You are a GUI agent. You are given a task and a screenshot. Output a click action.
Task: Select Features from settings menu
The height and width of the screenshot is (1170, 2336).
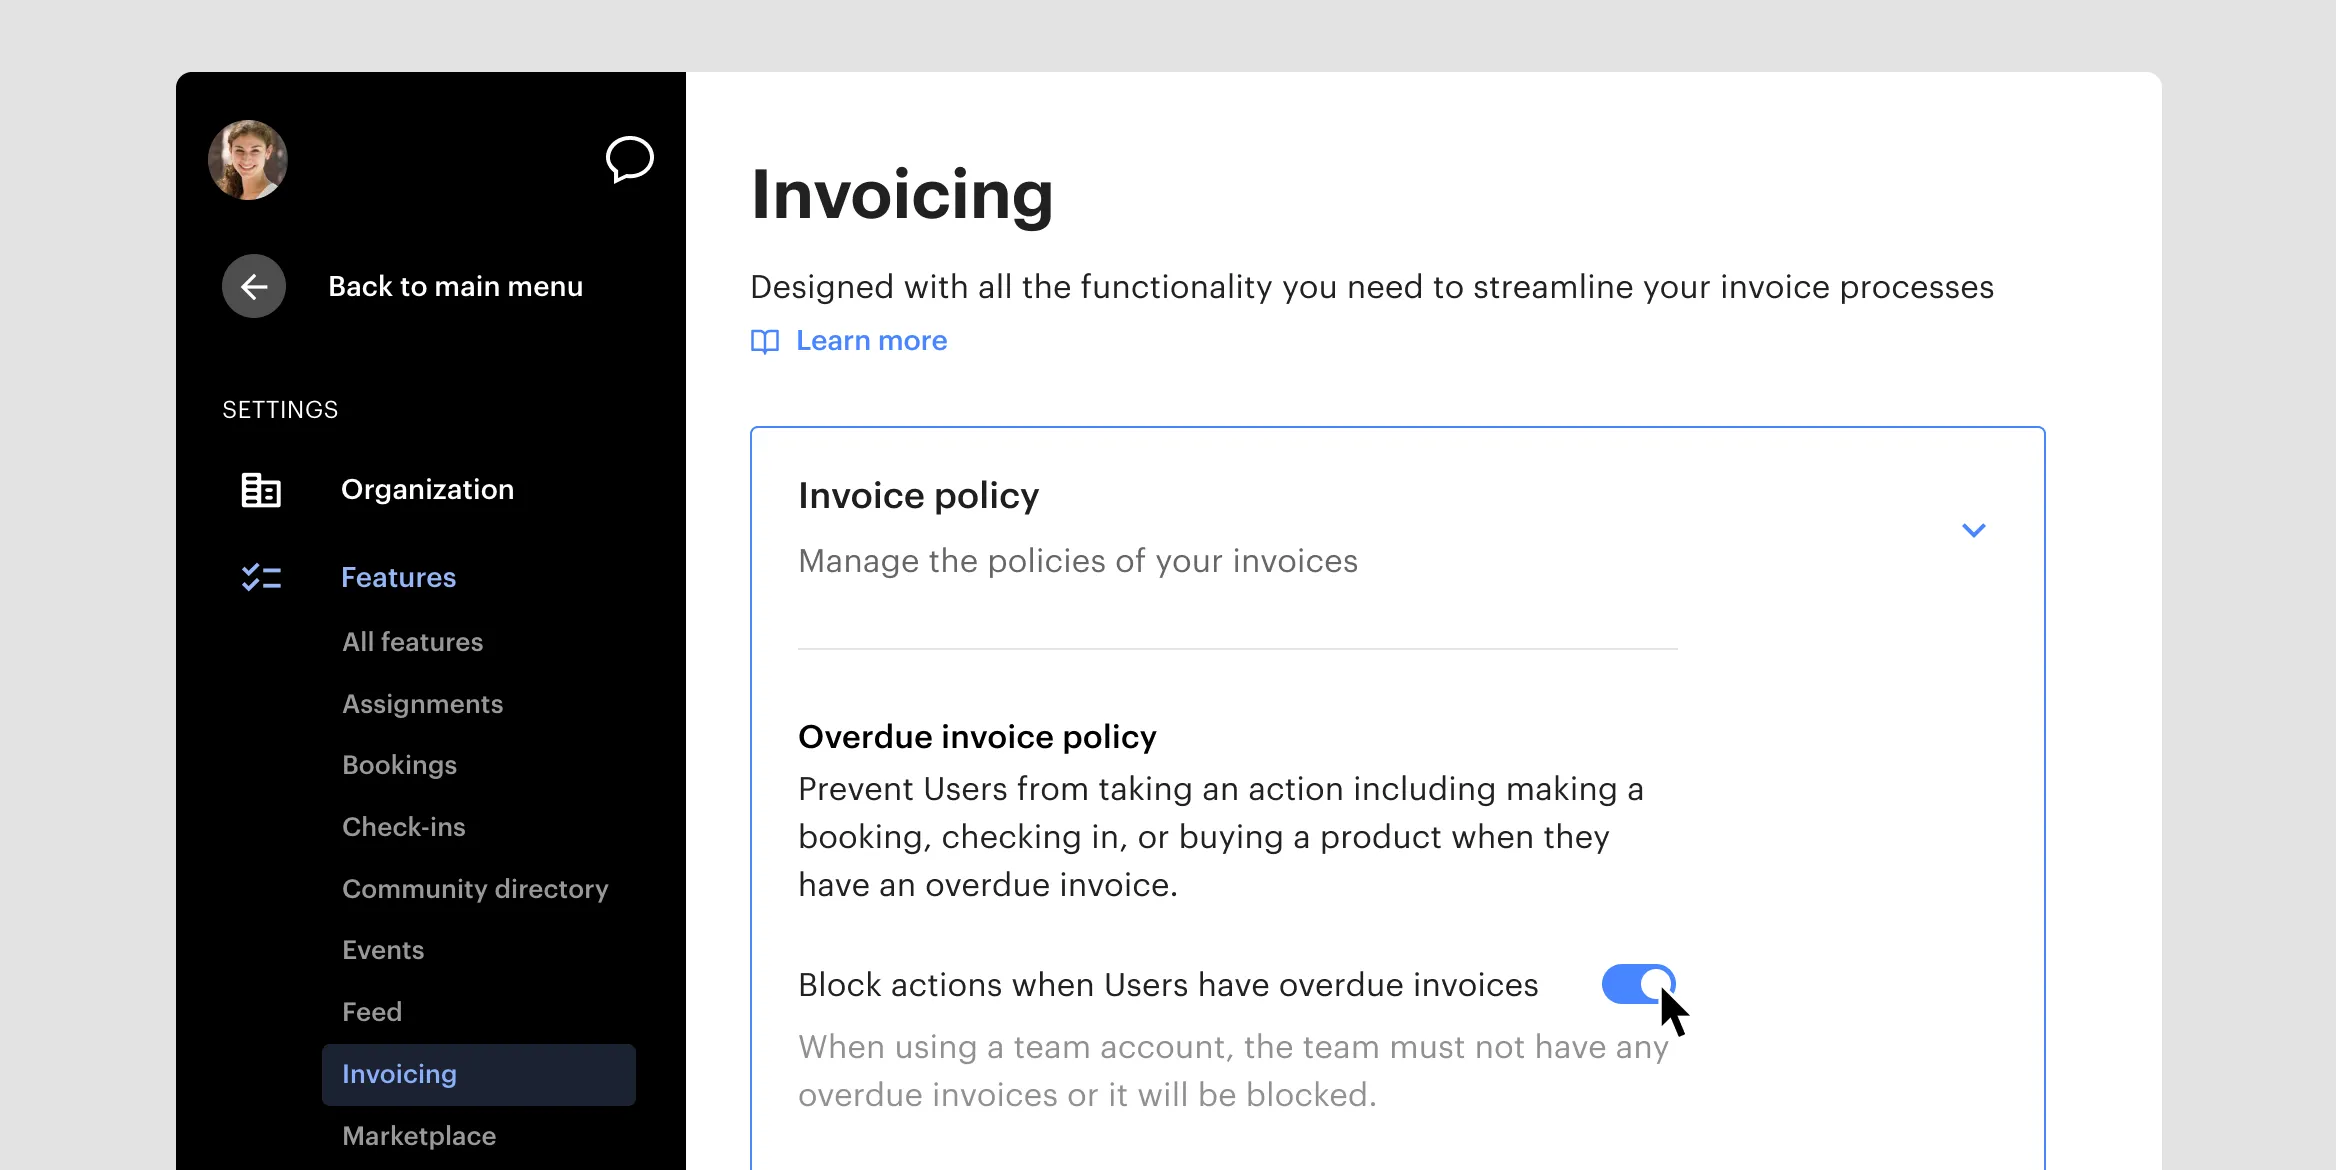tap(398, 578)
